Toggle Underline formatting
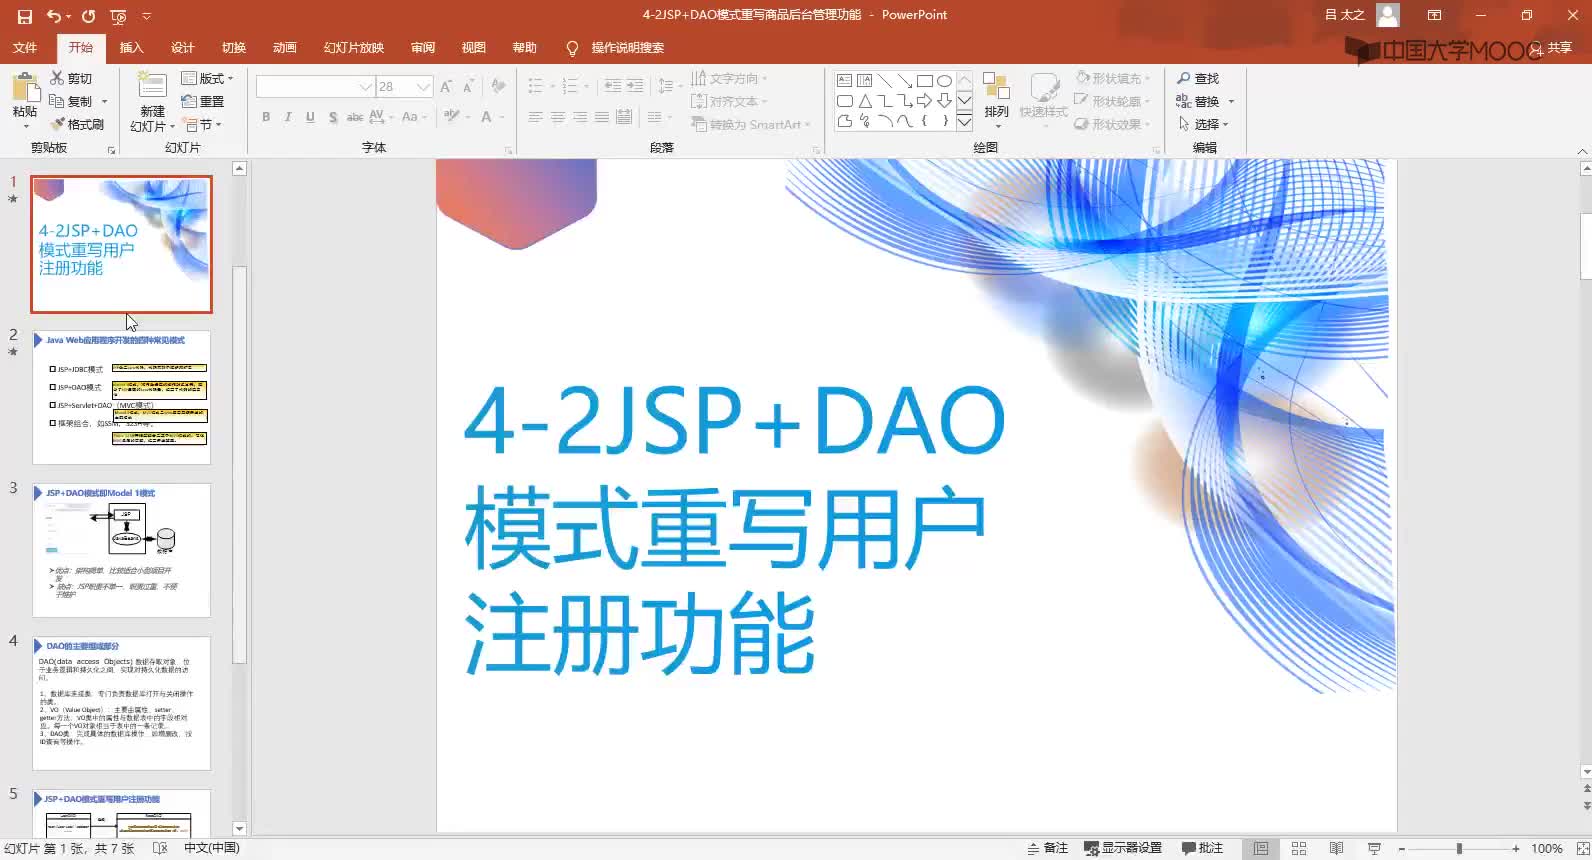 click(x=310, y=117)
